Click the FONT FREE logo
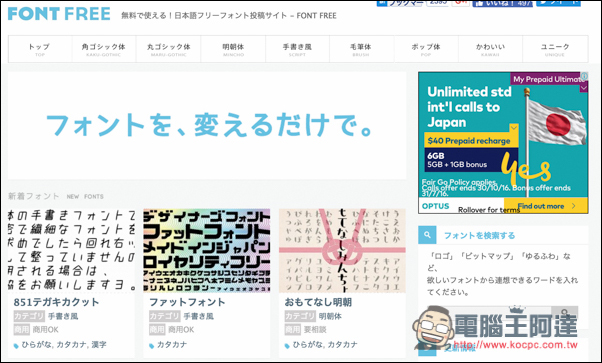 59,14
